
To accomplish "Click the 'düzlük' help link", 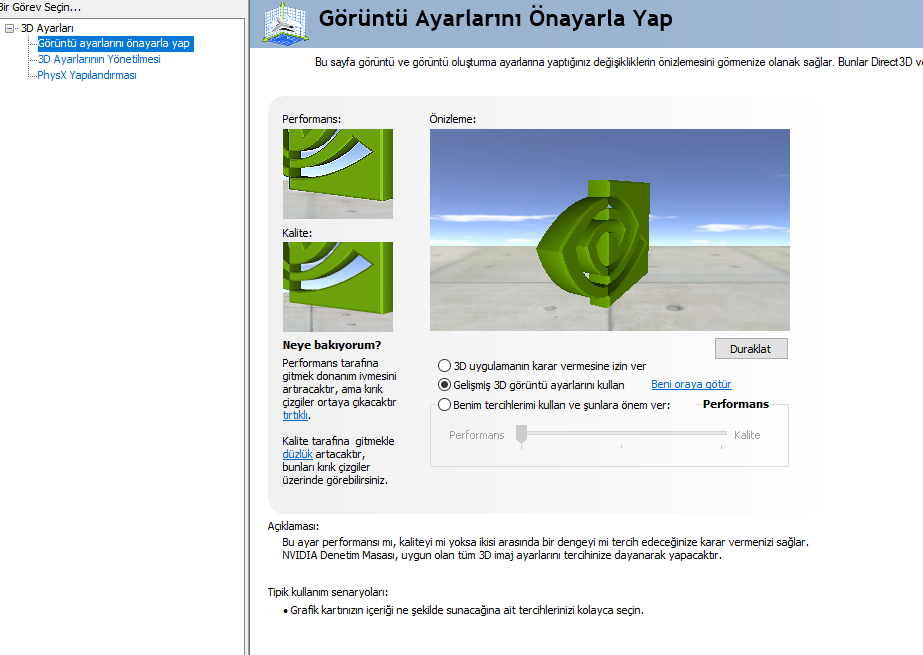I will (x=297, y=454).
